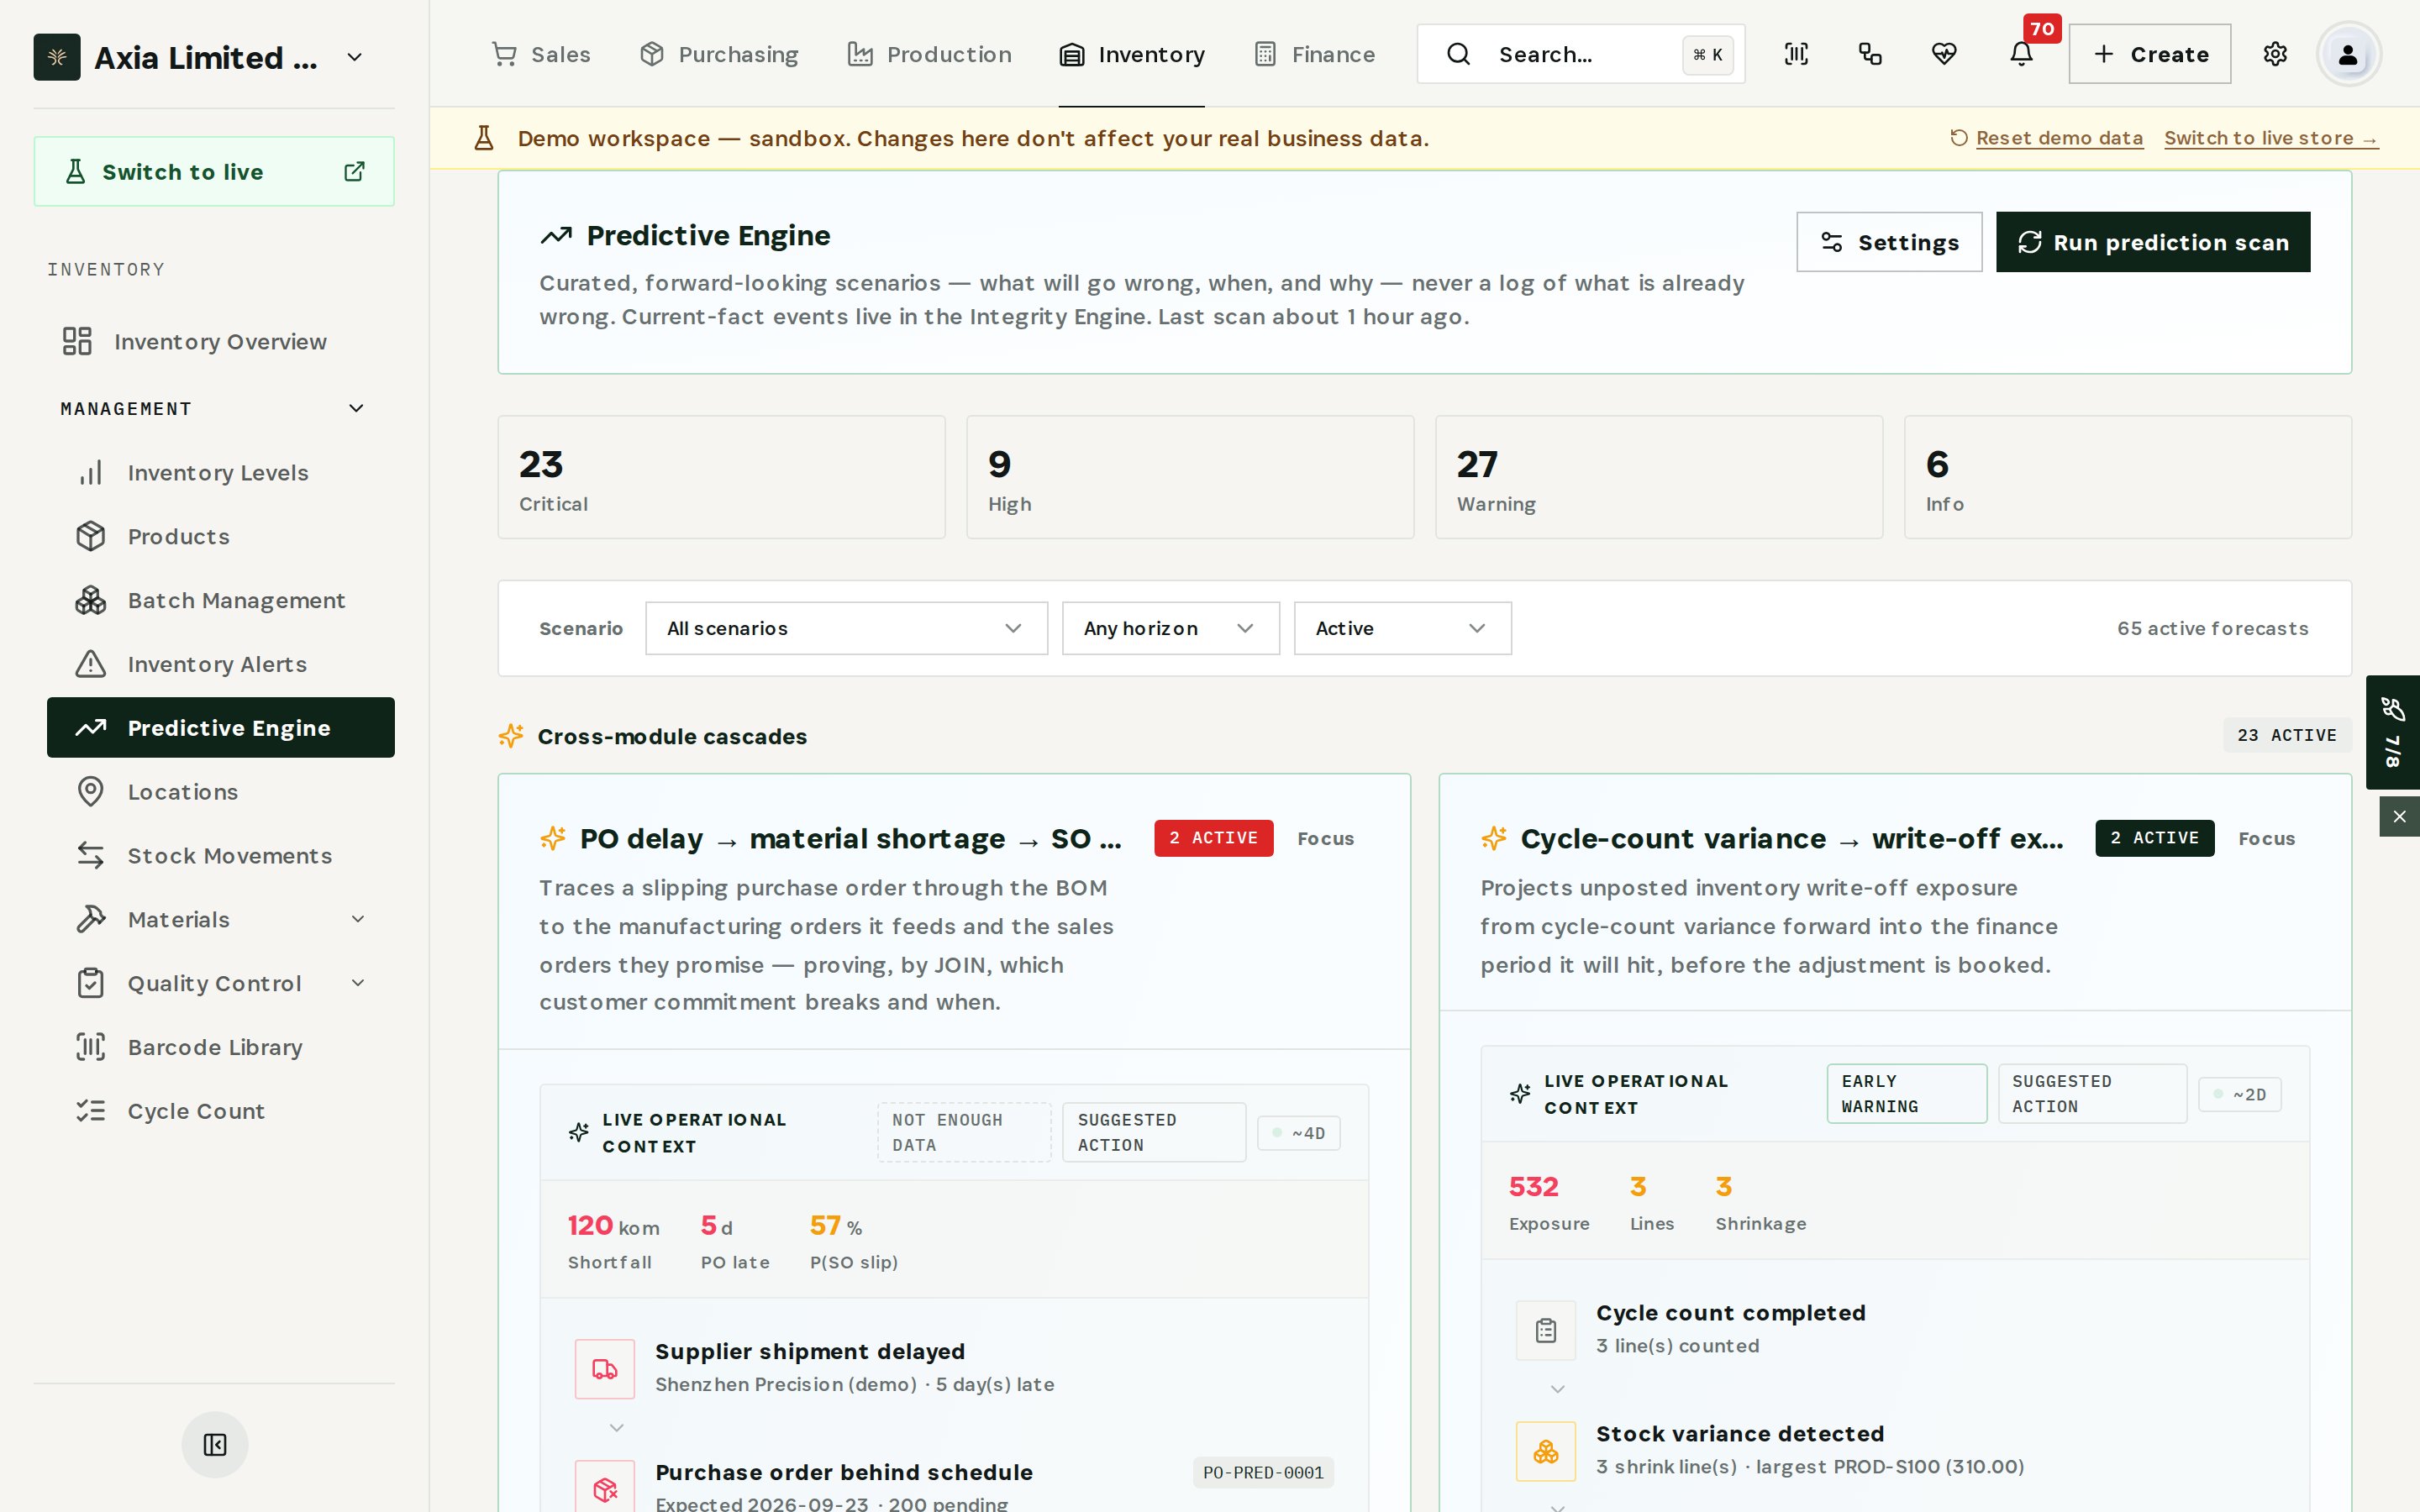The width and height of the screenshot is (2420, 1512).
Task: Open the 7/8 rocket side panel tab
Action: pos(2392,732)
